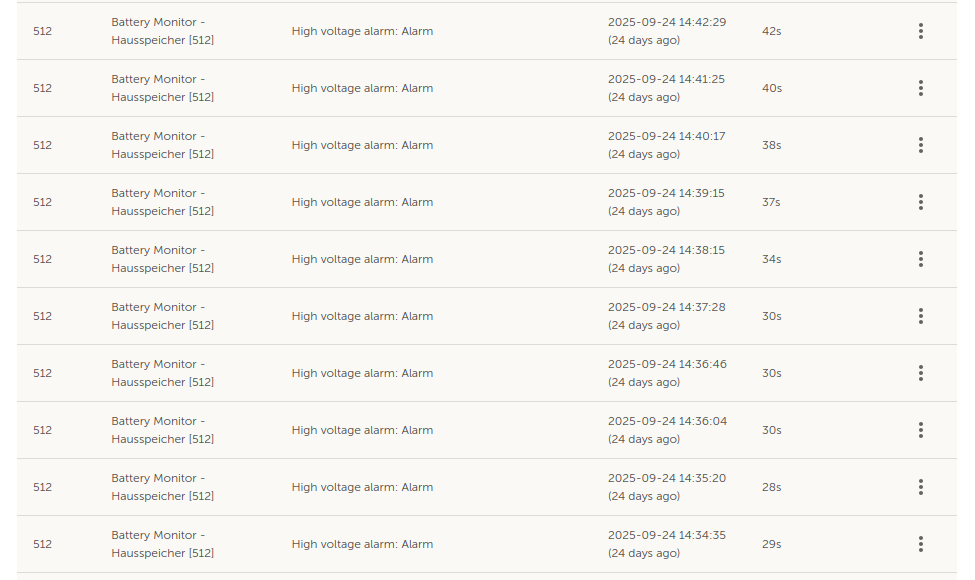Open row actions for the 14:39:15 alarm
This screenshot has height=580, width=975.
click(x=920, y=202)
